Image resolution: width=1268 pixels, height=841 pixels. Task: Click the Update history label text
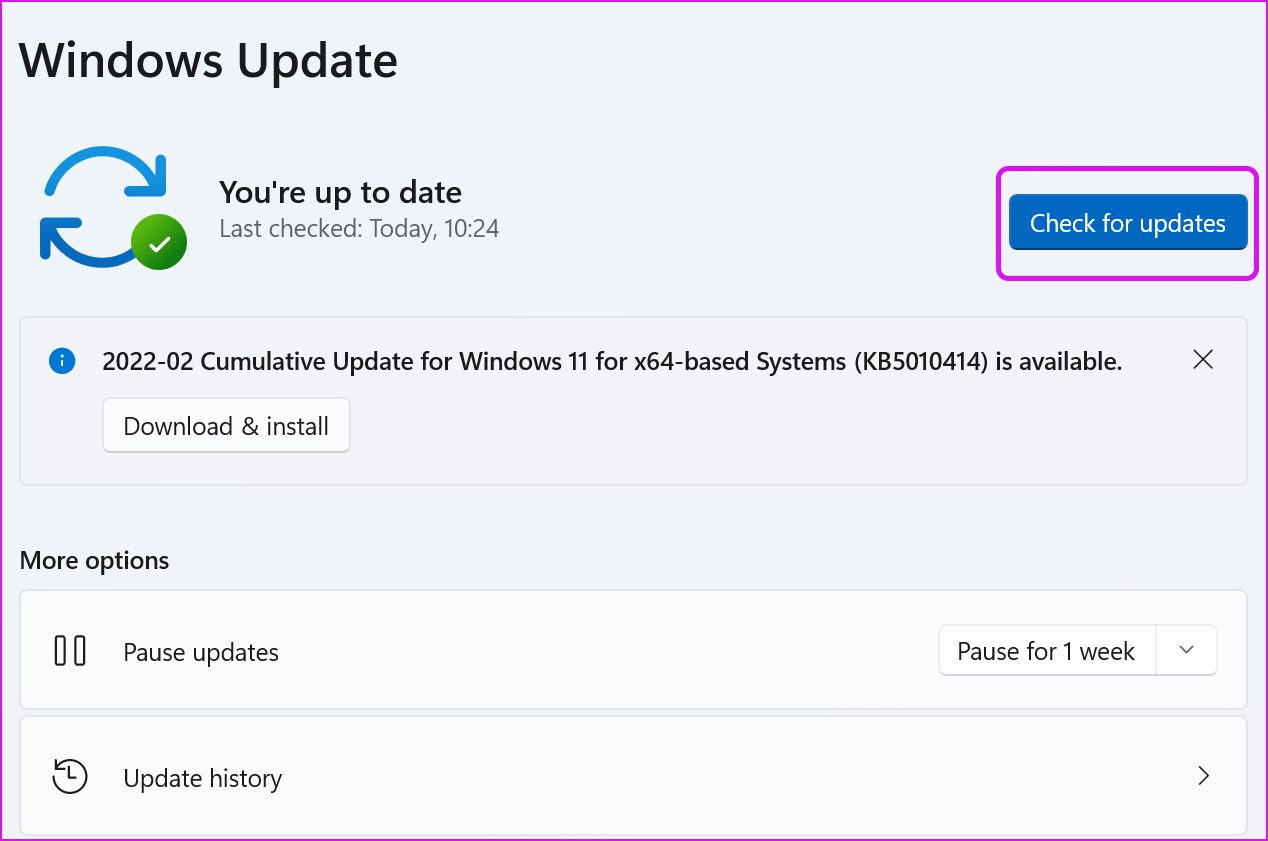pyautogui.click(x=202, y=776)
